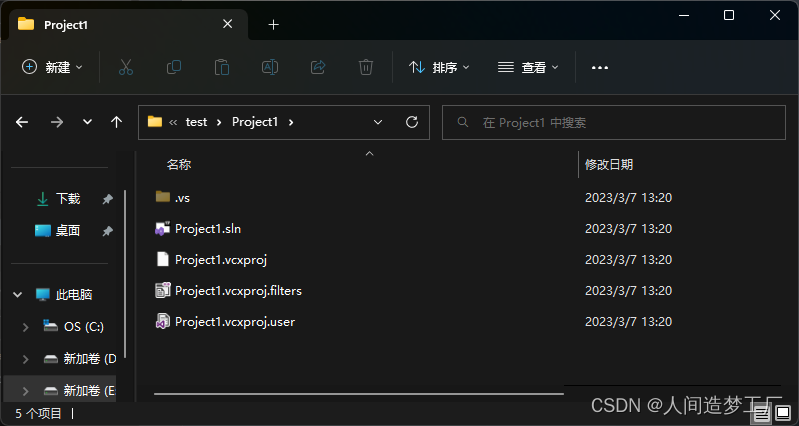Go up one folder level
This screenshot has height=426, width=799.
point(117,122)
